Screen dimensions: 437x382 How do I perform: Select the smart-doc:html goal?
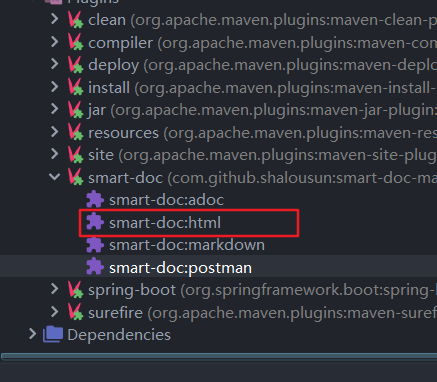coord(165,223)
